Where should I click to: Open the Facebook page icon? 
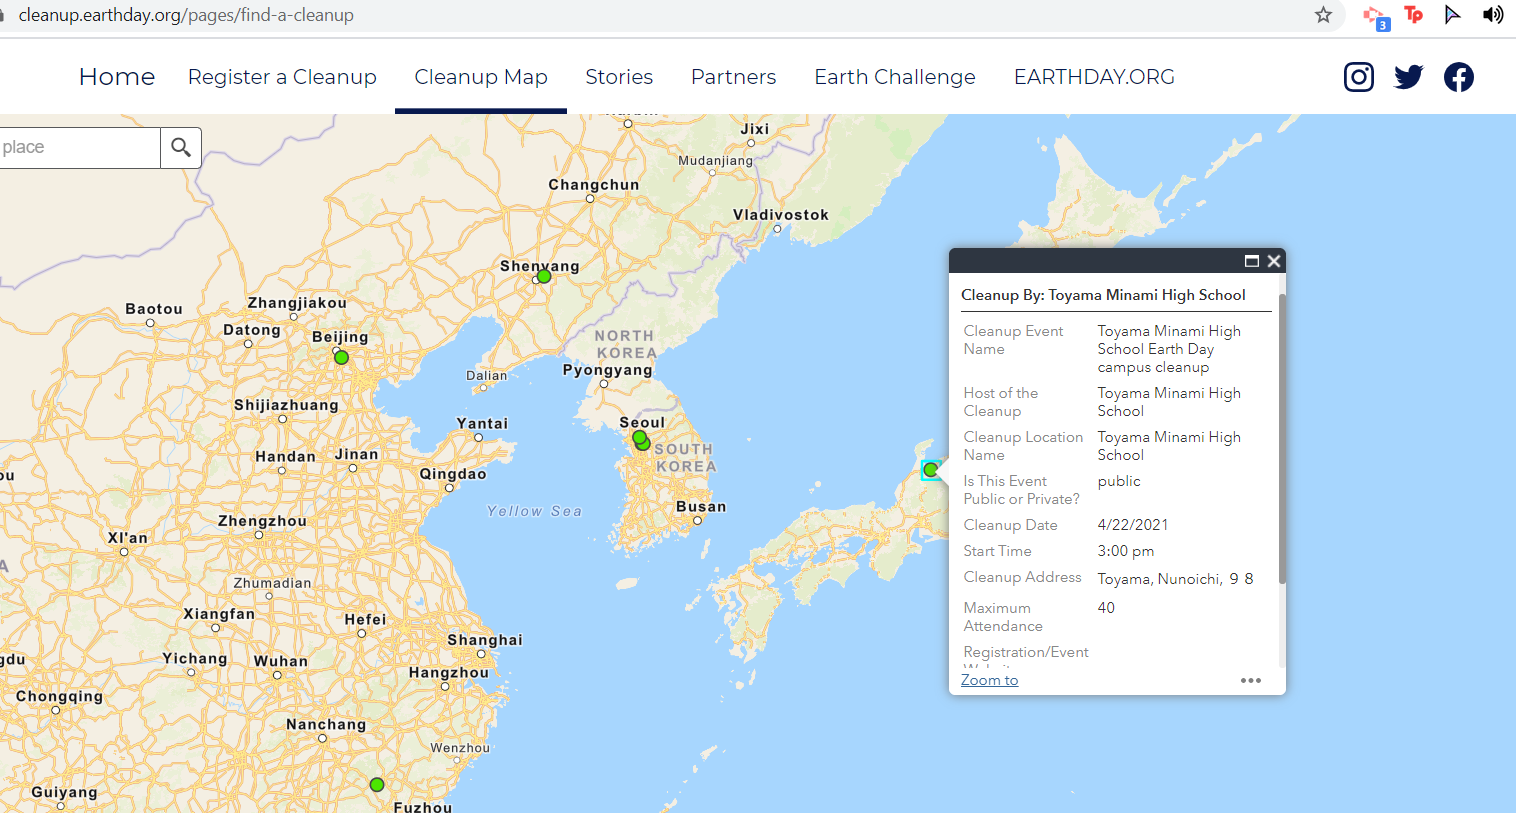1459,77
